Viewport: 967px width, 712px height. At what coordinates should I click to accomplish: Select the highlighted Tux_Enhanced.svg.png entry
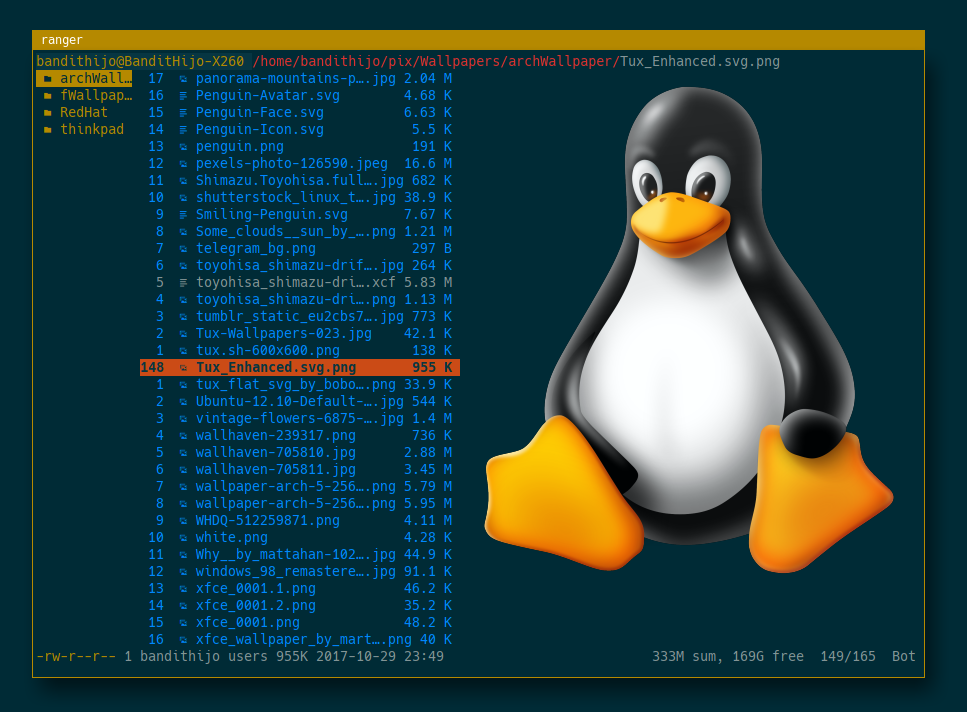coord(276,368)
